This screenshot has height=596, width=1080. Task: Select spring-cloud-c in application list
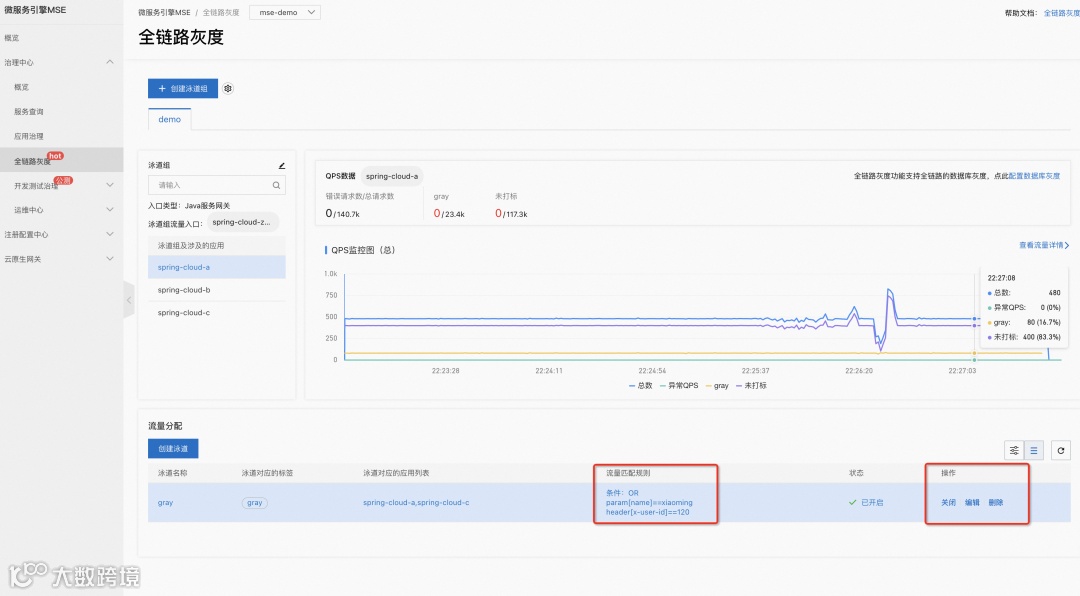pyautogui.click(x=216, y=313)
